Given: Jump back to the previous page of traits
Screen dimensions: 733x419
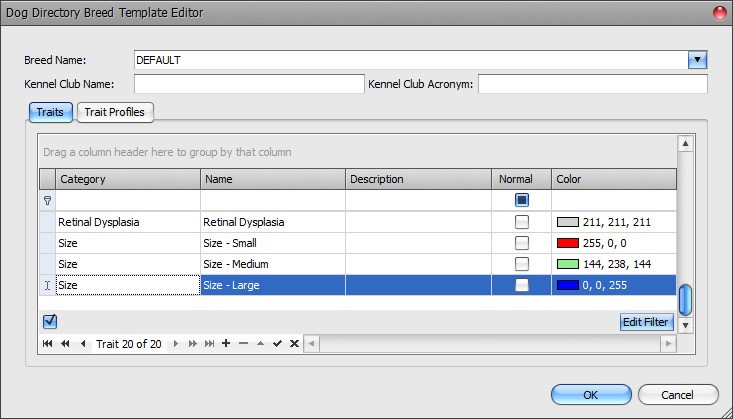Looking at the screenshot, I should [x=65, y=343].
